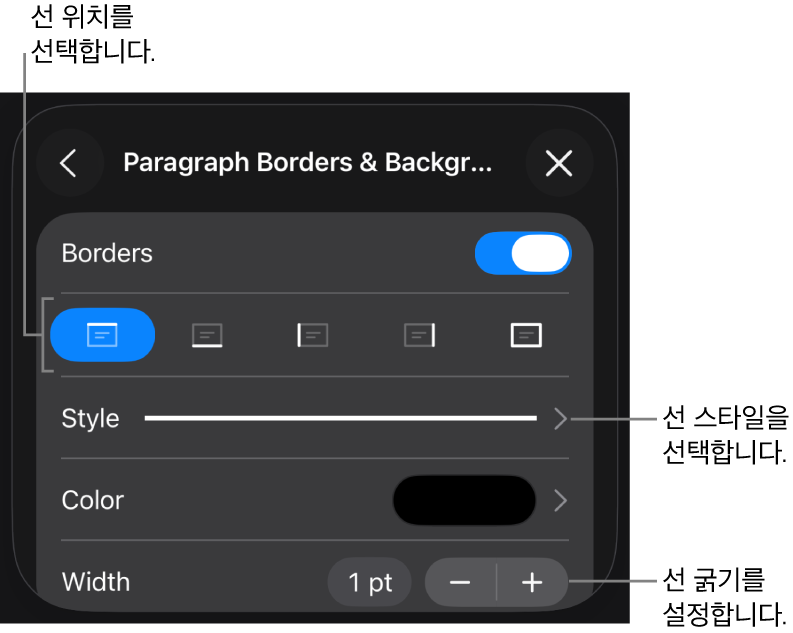Select the all-sides border position icon

(526, 335)
